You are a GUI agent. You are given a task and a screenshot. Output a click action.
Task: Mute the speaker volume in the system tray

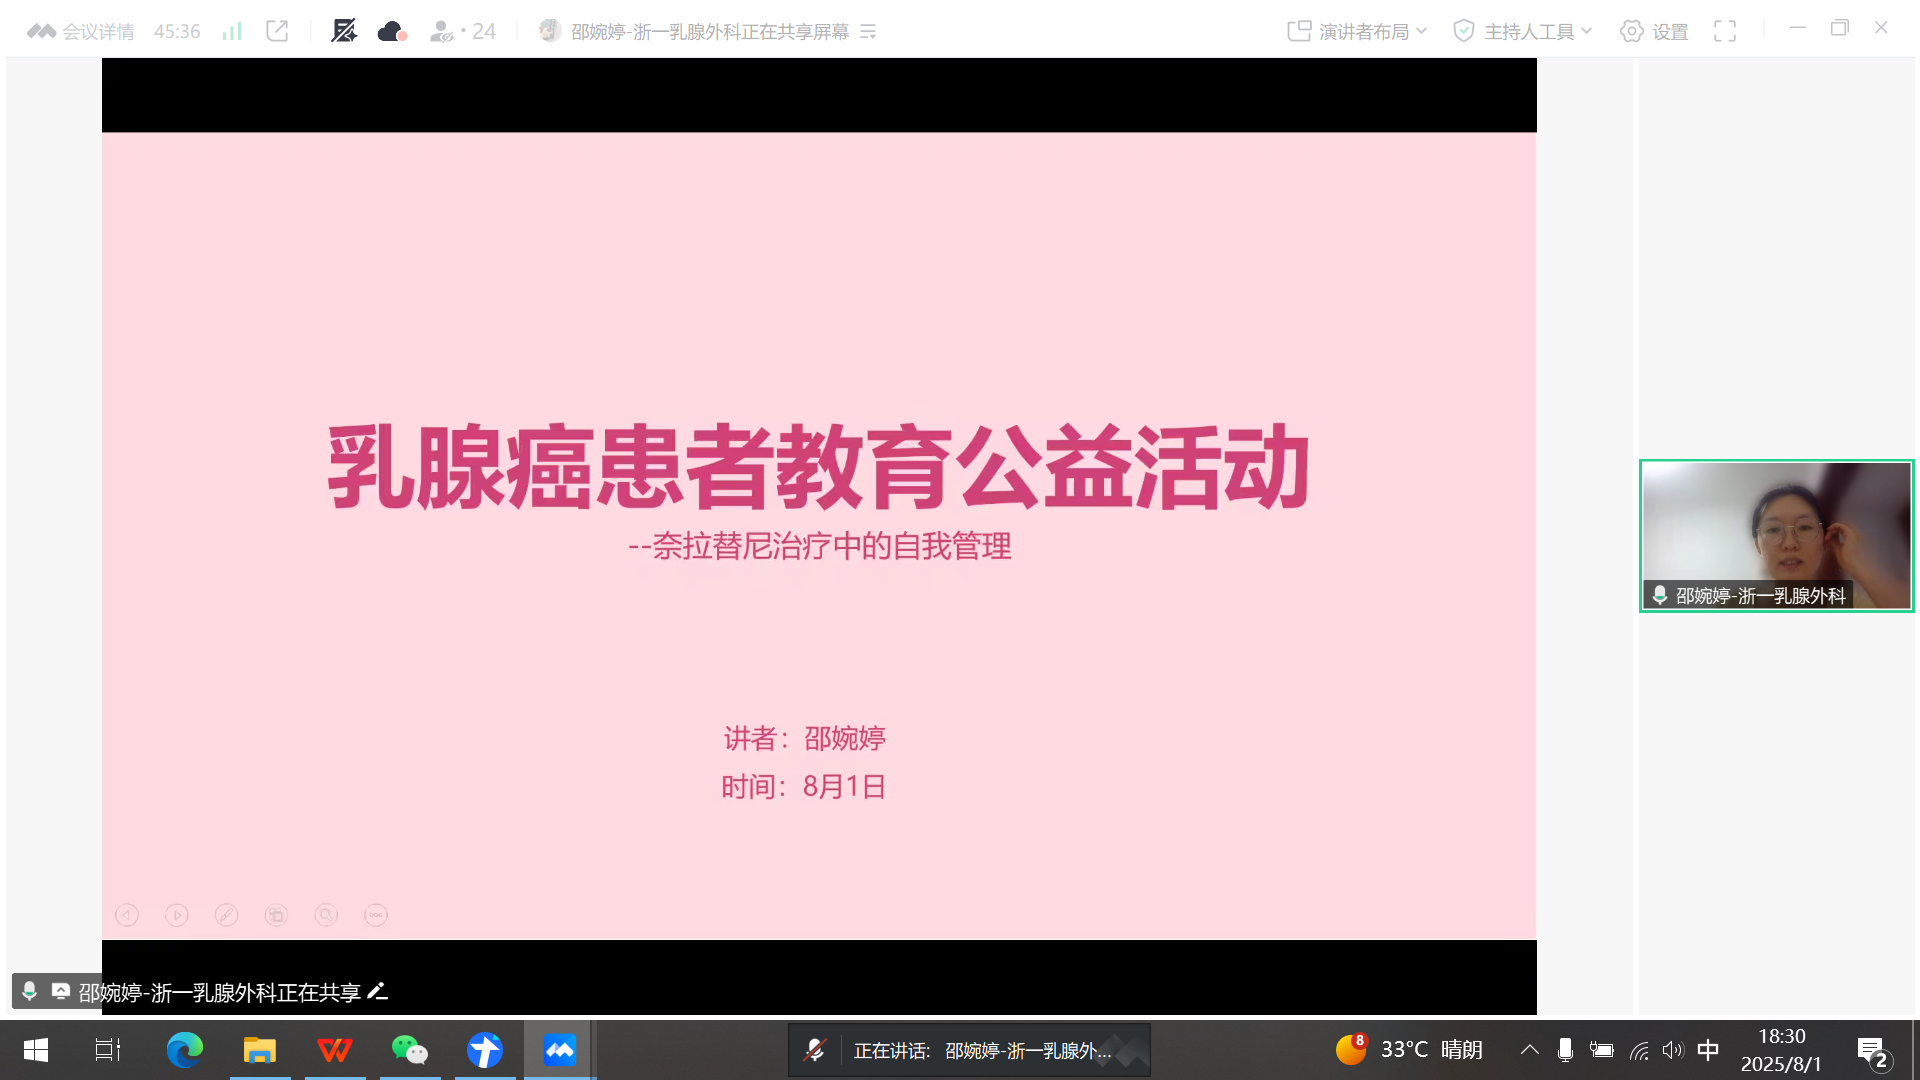(1673, 1050)
